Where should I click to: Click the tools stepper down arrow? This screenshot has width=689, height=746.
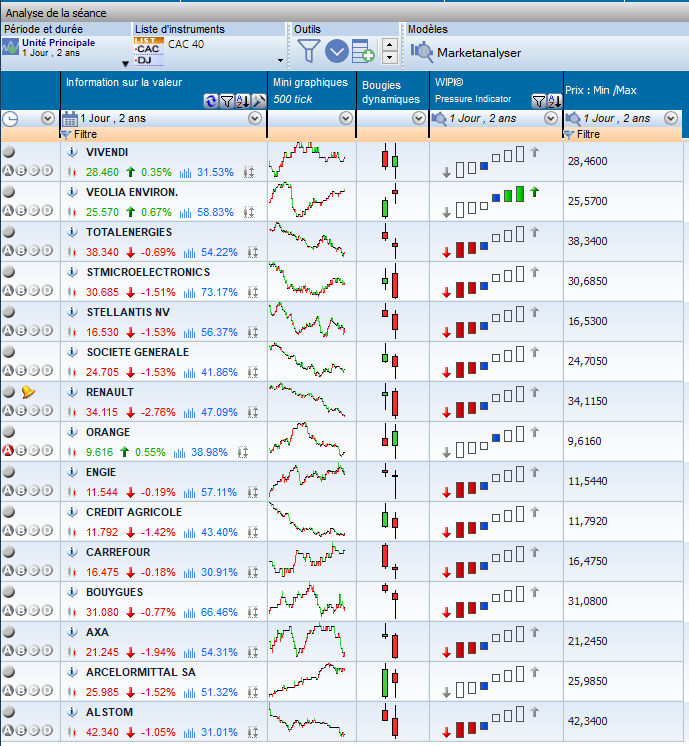click(x=390, y=58)
